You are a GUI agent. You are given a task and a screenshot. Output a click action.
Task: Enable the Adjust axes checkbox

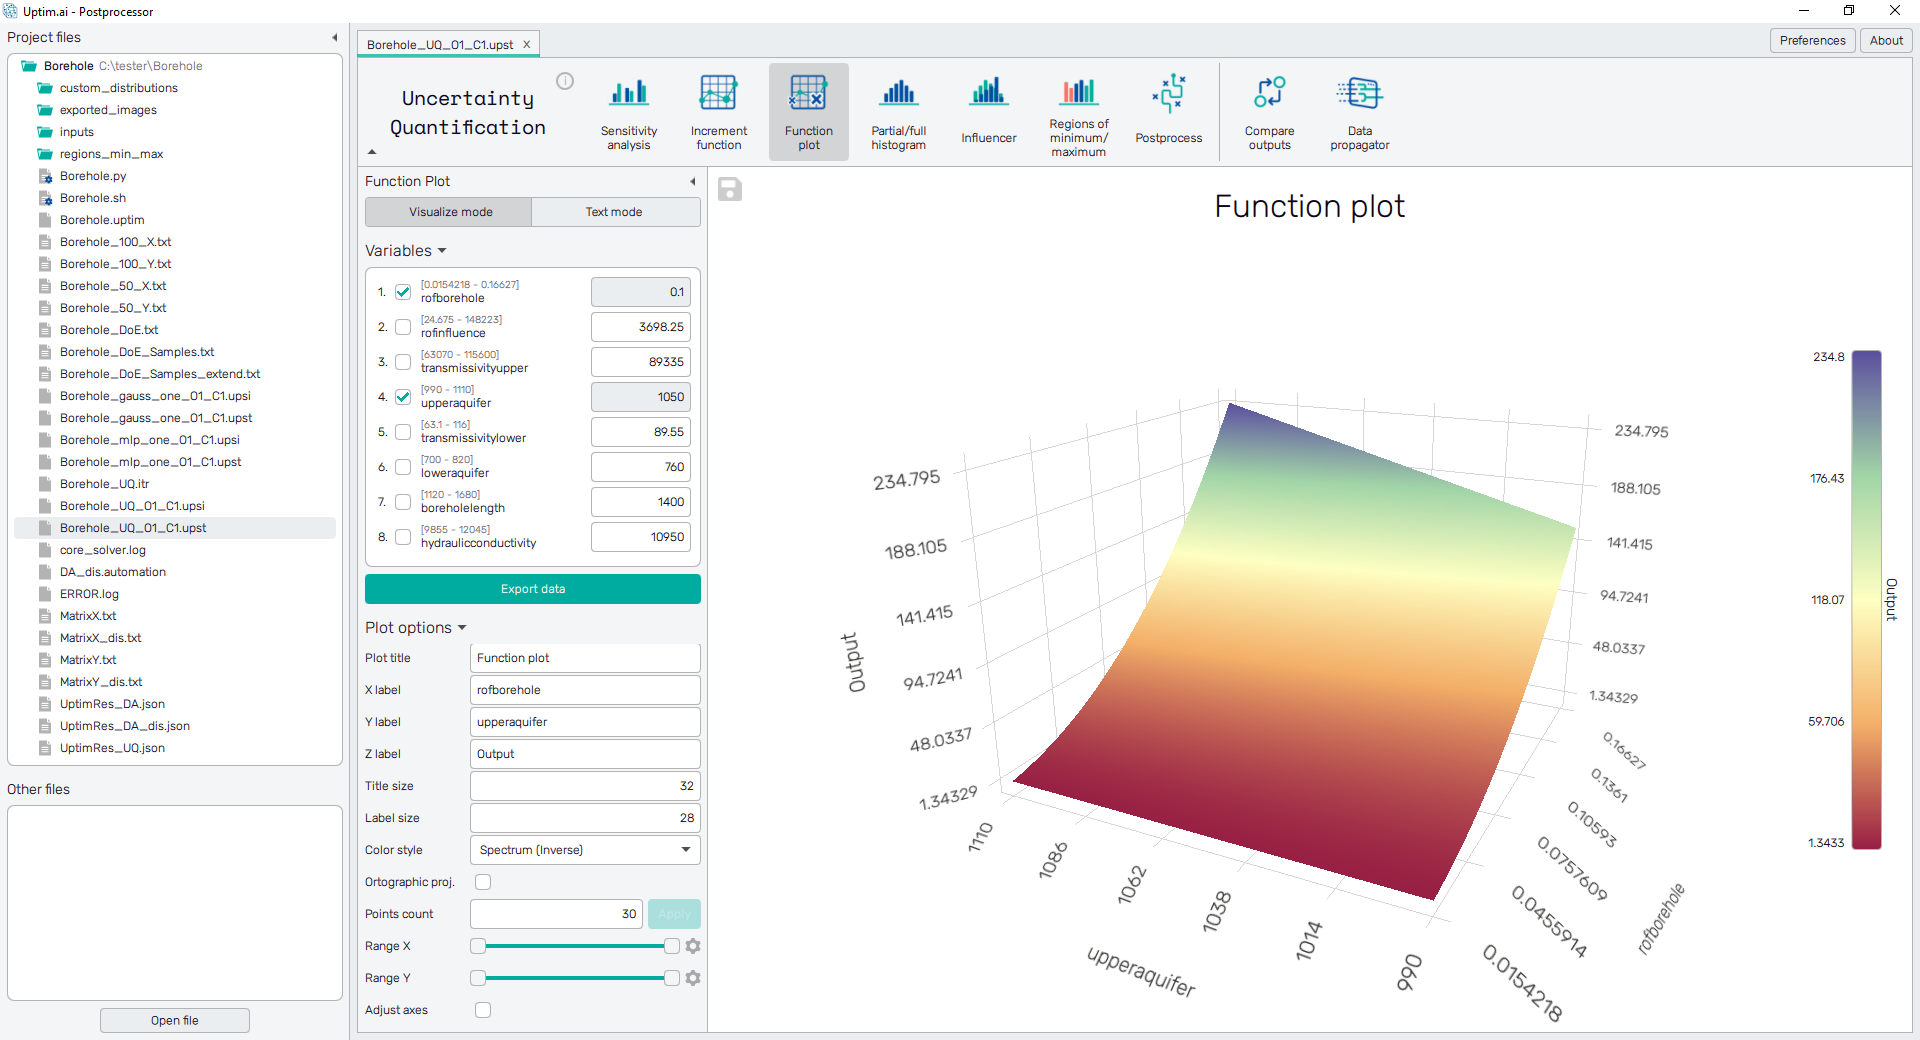pyautogui.click(x=483, y=1010)
